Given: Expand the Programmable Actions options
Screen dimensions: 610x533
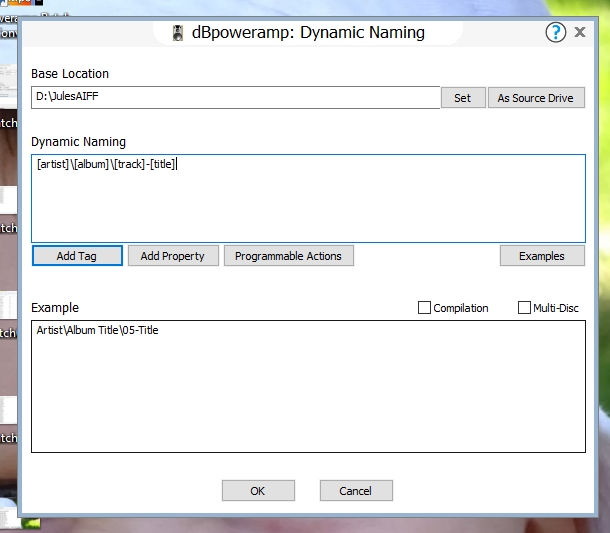Looking at the screenshot, I should coord(288,256).
